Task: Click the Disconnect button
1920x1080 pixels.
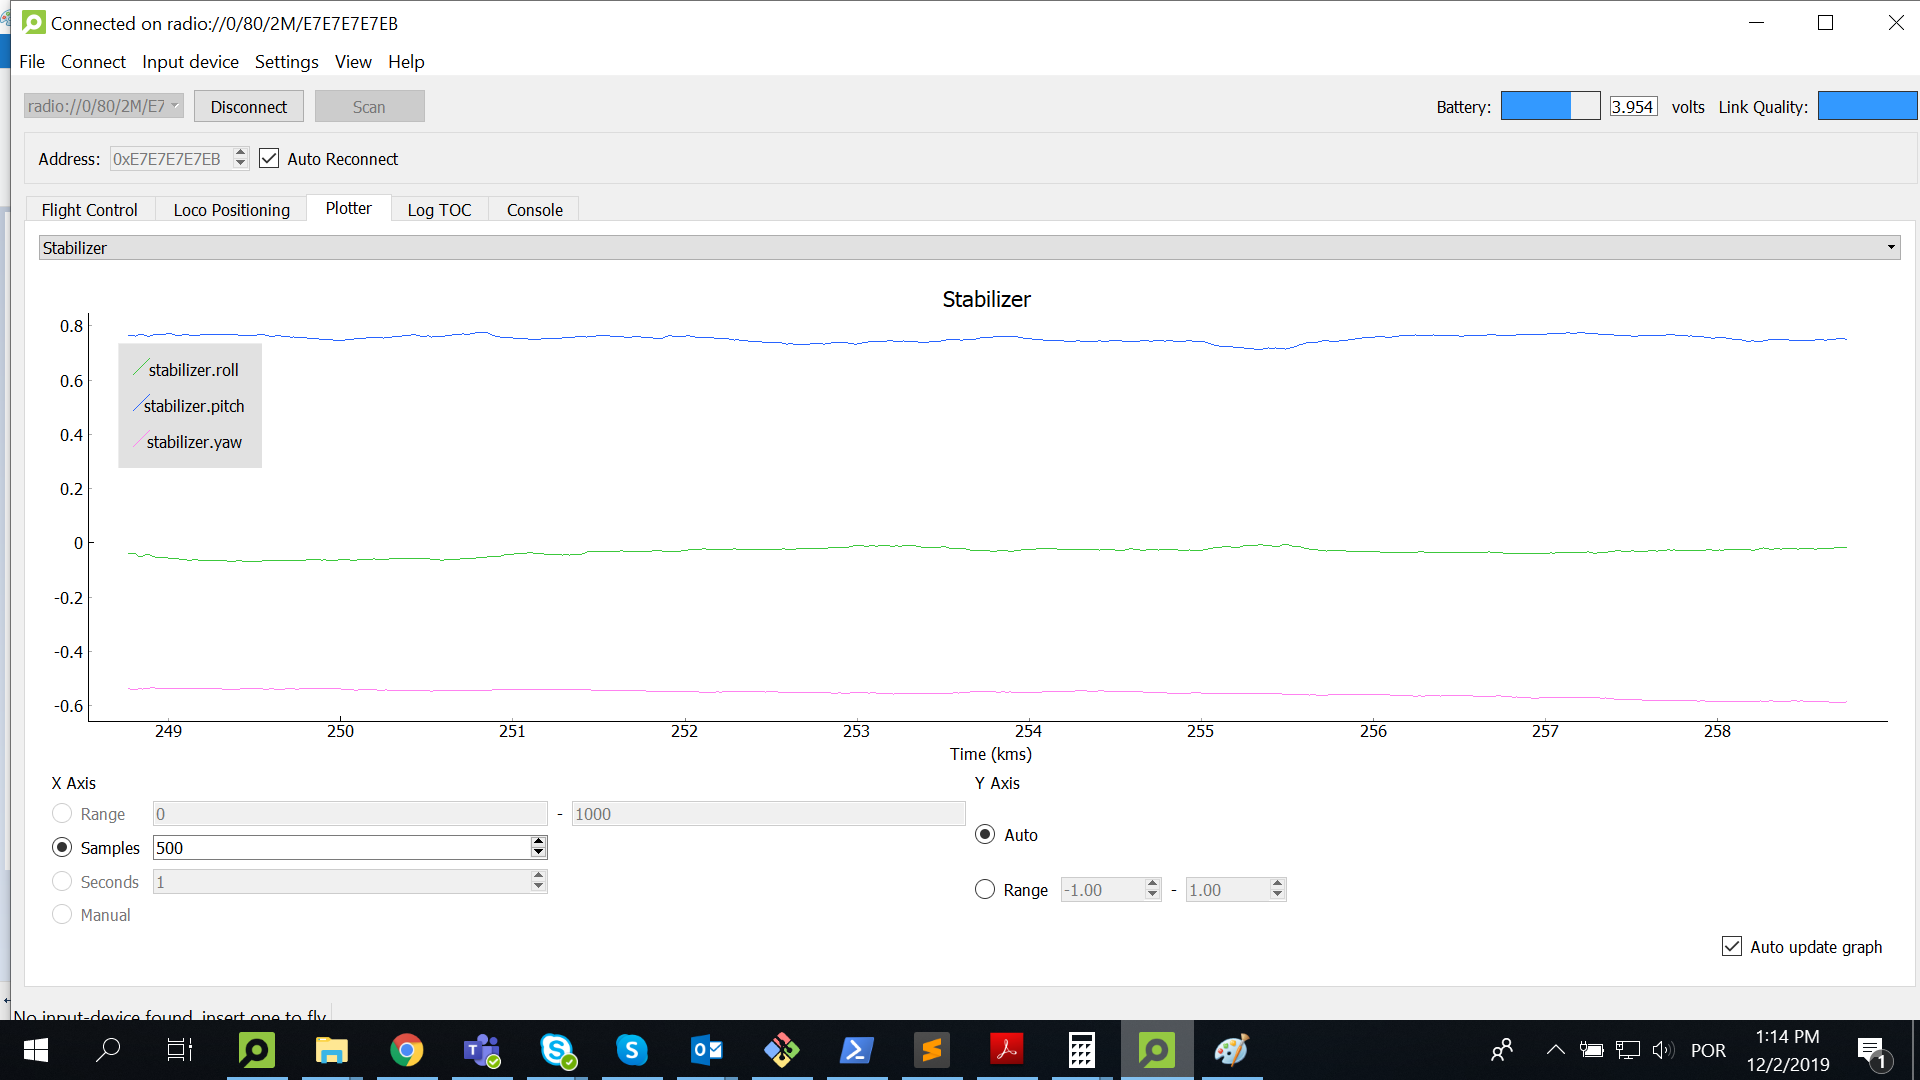Action: [248, 107]
